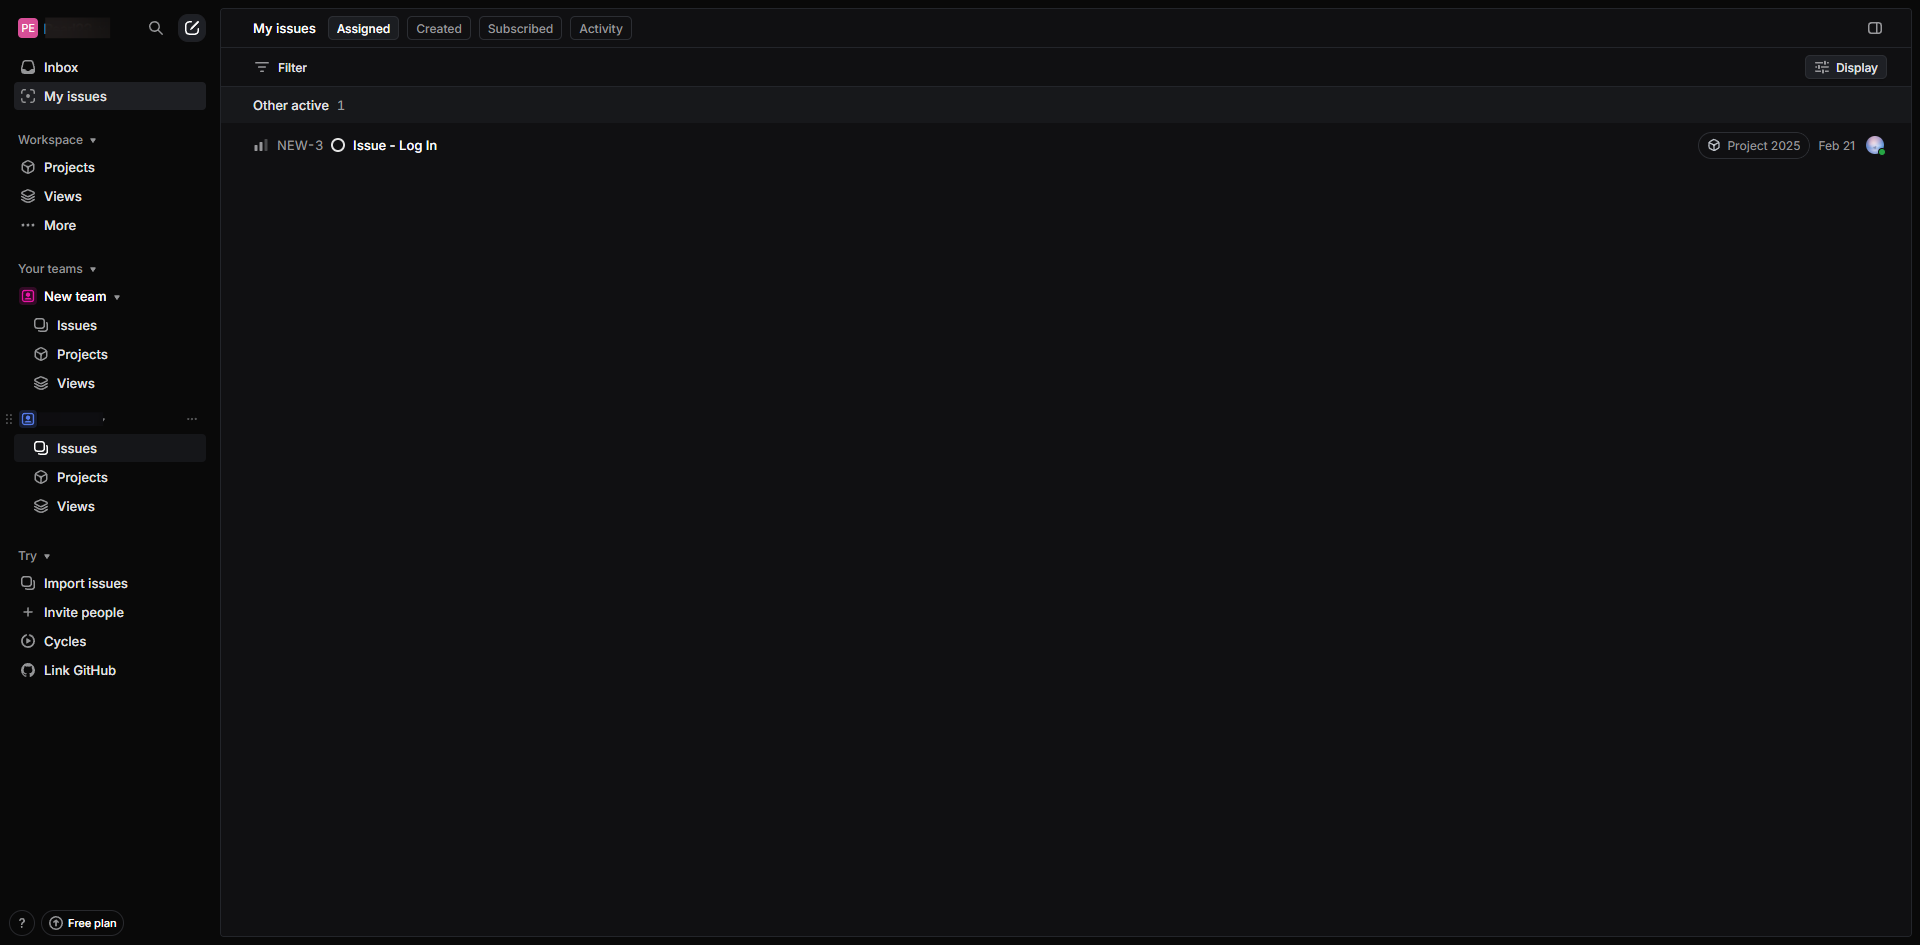1920x945 pixels.
Task: Switch to the Subscribed tab
Action: [x=520, y=28]
